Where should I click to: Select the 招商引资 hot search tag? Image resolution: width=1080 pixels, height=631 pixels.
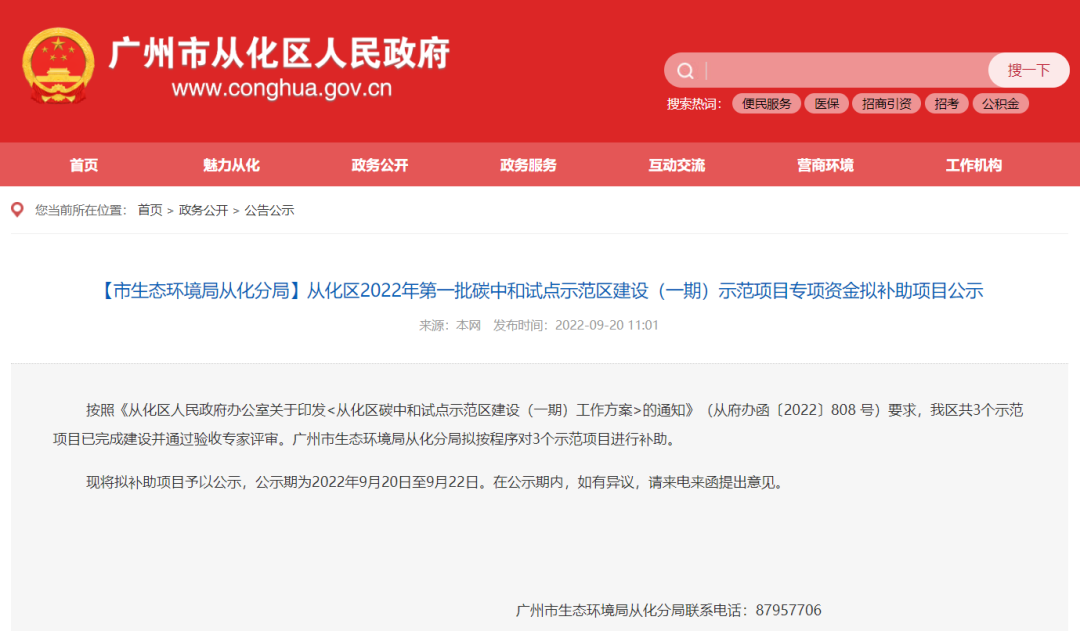[886, 104]
